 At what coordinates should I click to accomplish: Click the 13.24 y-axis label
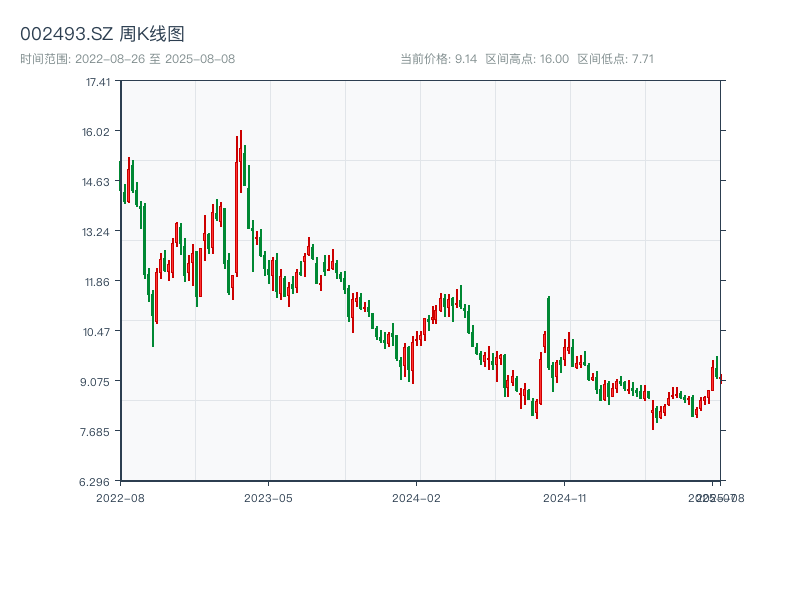(98, 232)
